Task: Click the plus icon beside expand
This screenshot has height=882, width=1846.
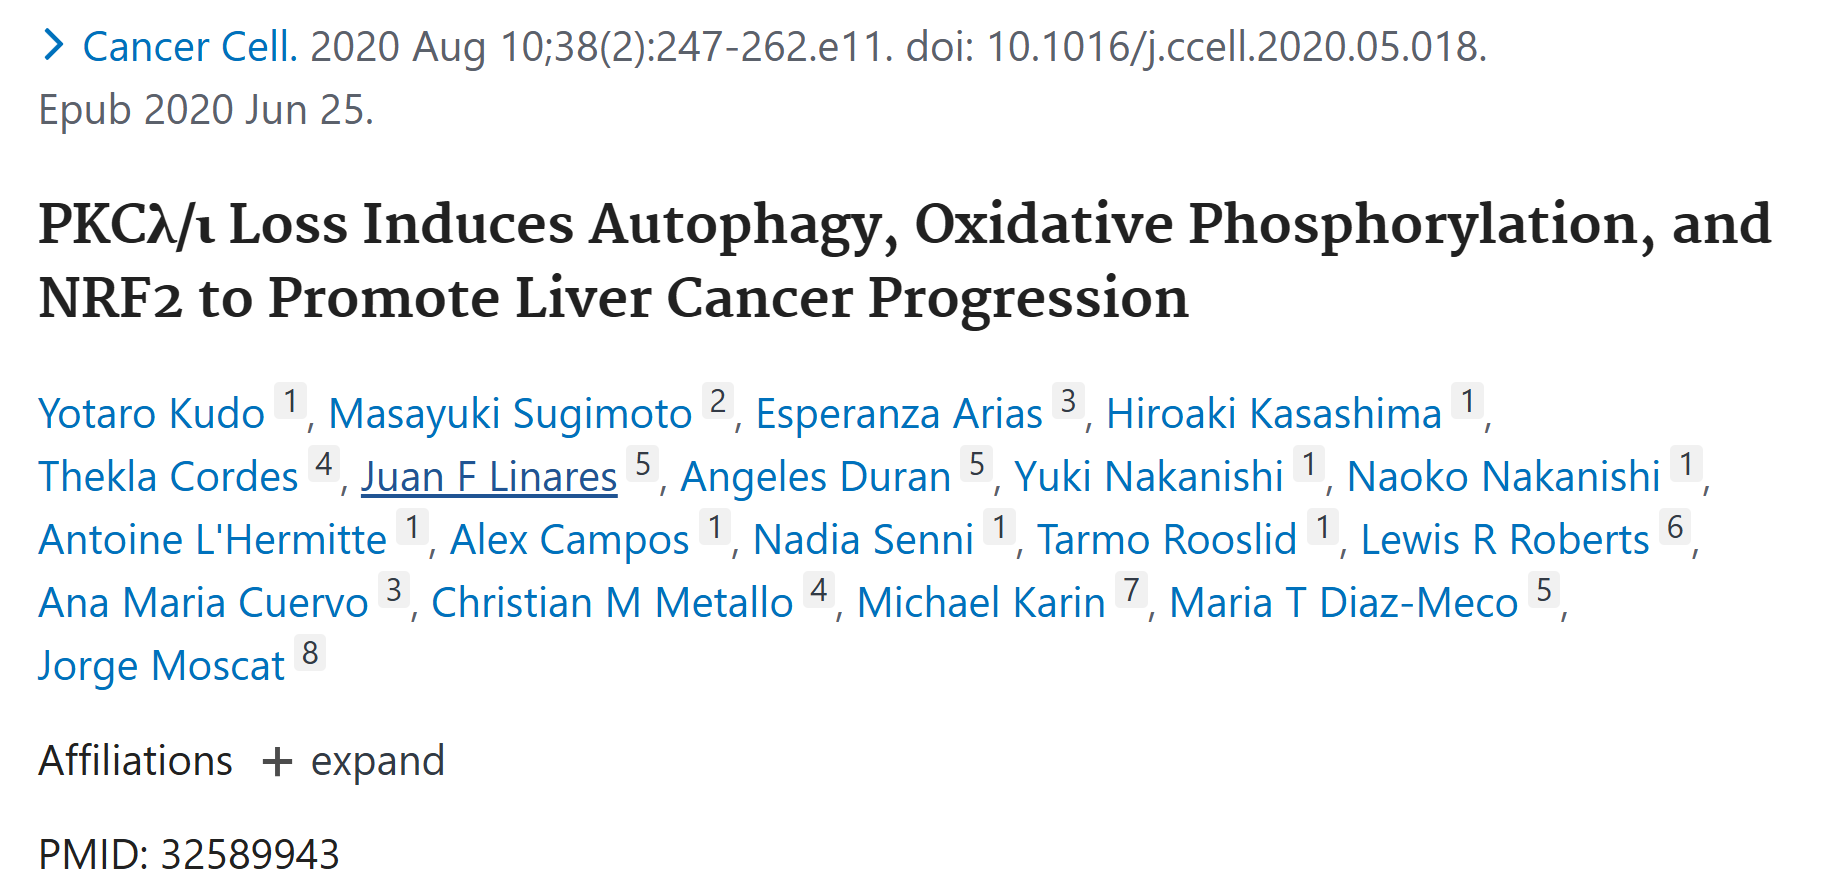Action: point(277,762)
